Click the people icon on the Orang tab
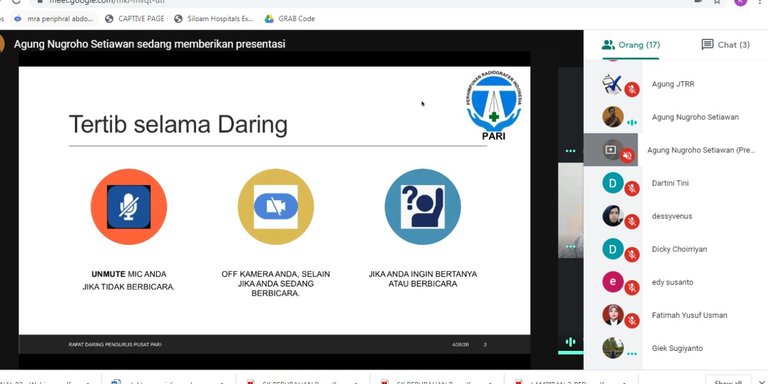The height and width of the screenshot is (384, 768). (x=608, y=45)
